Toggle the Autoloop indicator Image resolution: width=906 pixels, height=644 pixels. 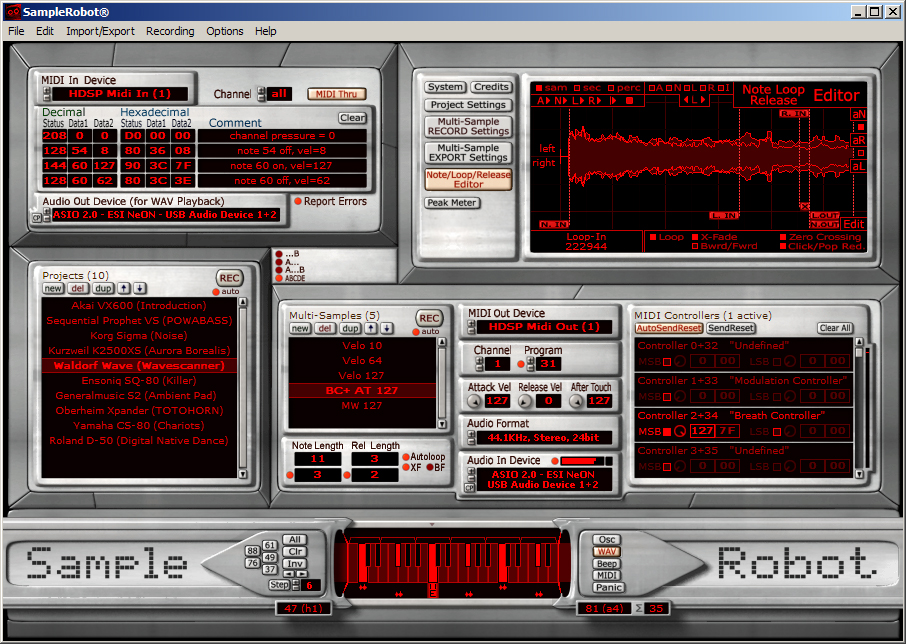tap(405, 456)
